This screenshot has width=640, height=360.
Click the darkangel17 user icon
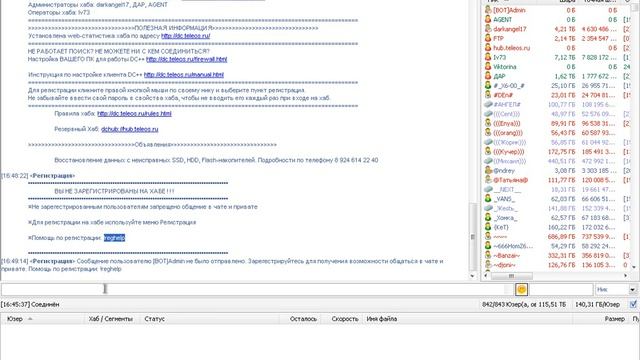coord(488,29)
